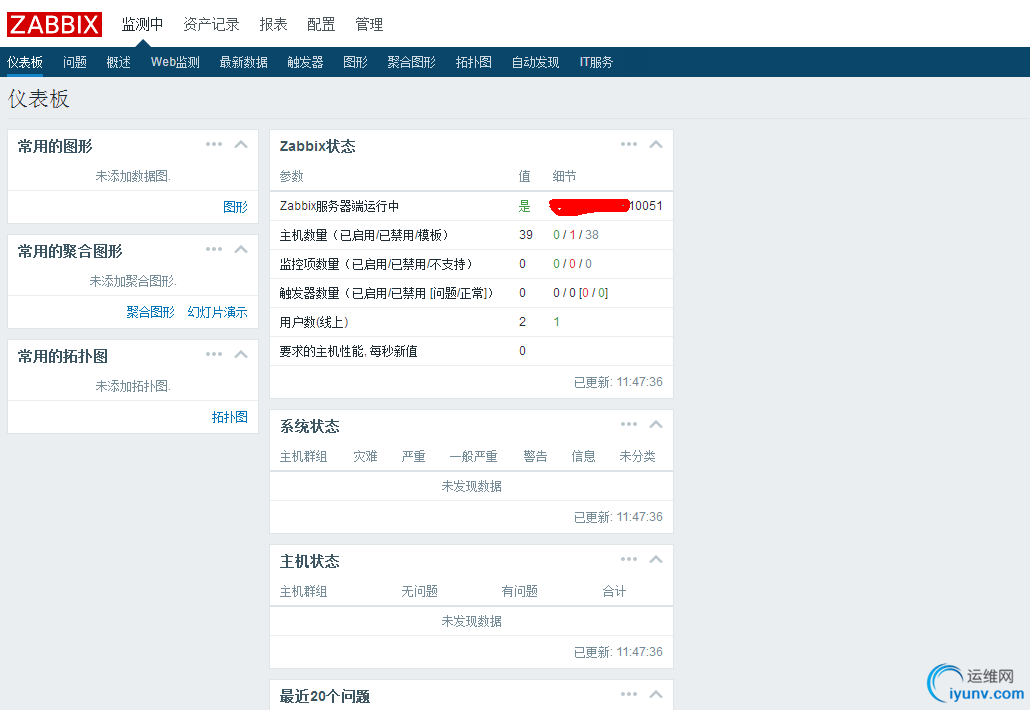Open options menu of 主机状态 widget
Screen dimensions: 1030x710
629,560
